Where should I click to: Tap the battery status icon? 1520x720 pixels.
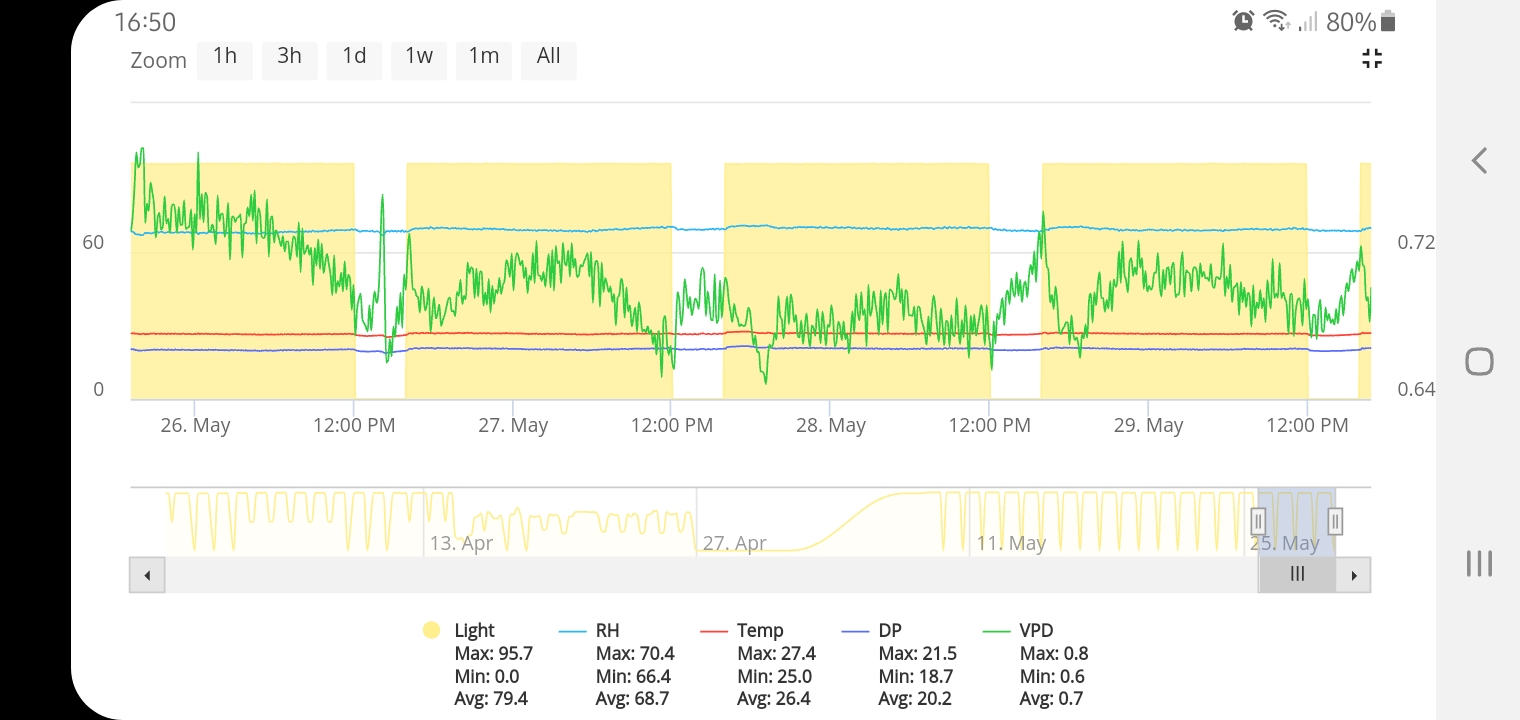pos(1387,21)
